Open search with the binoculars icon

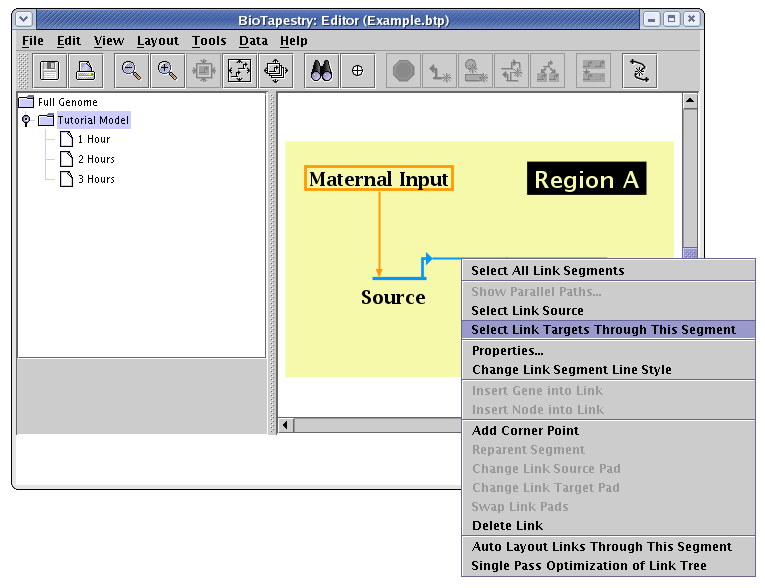[321, 71]
